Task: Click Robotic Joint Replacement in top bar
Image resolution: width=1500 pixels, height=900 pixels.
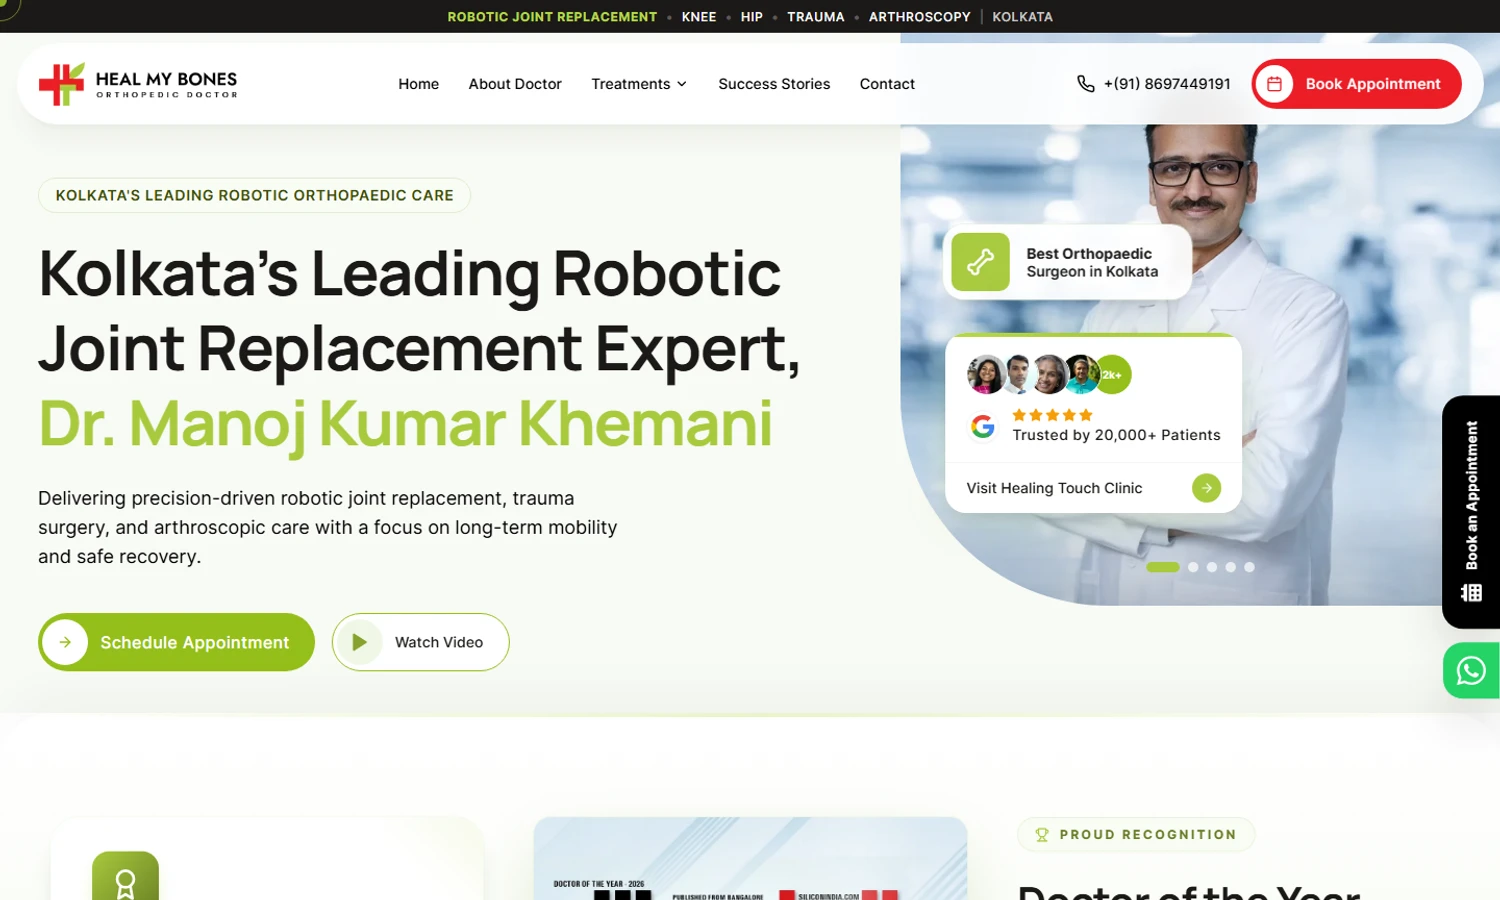Action: click(x=552, y=17)
